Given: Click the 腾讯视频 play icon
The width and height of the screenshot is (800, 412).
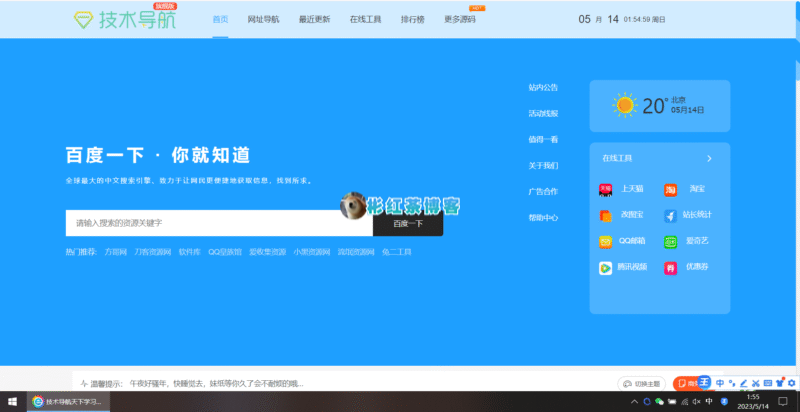Looking at the screenshot, I should click(605, 268).
